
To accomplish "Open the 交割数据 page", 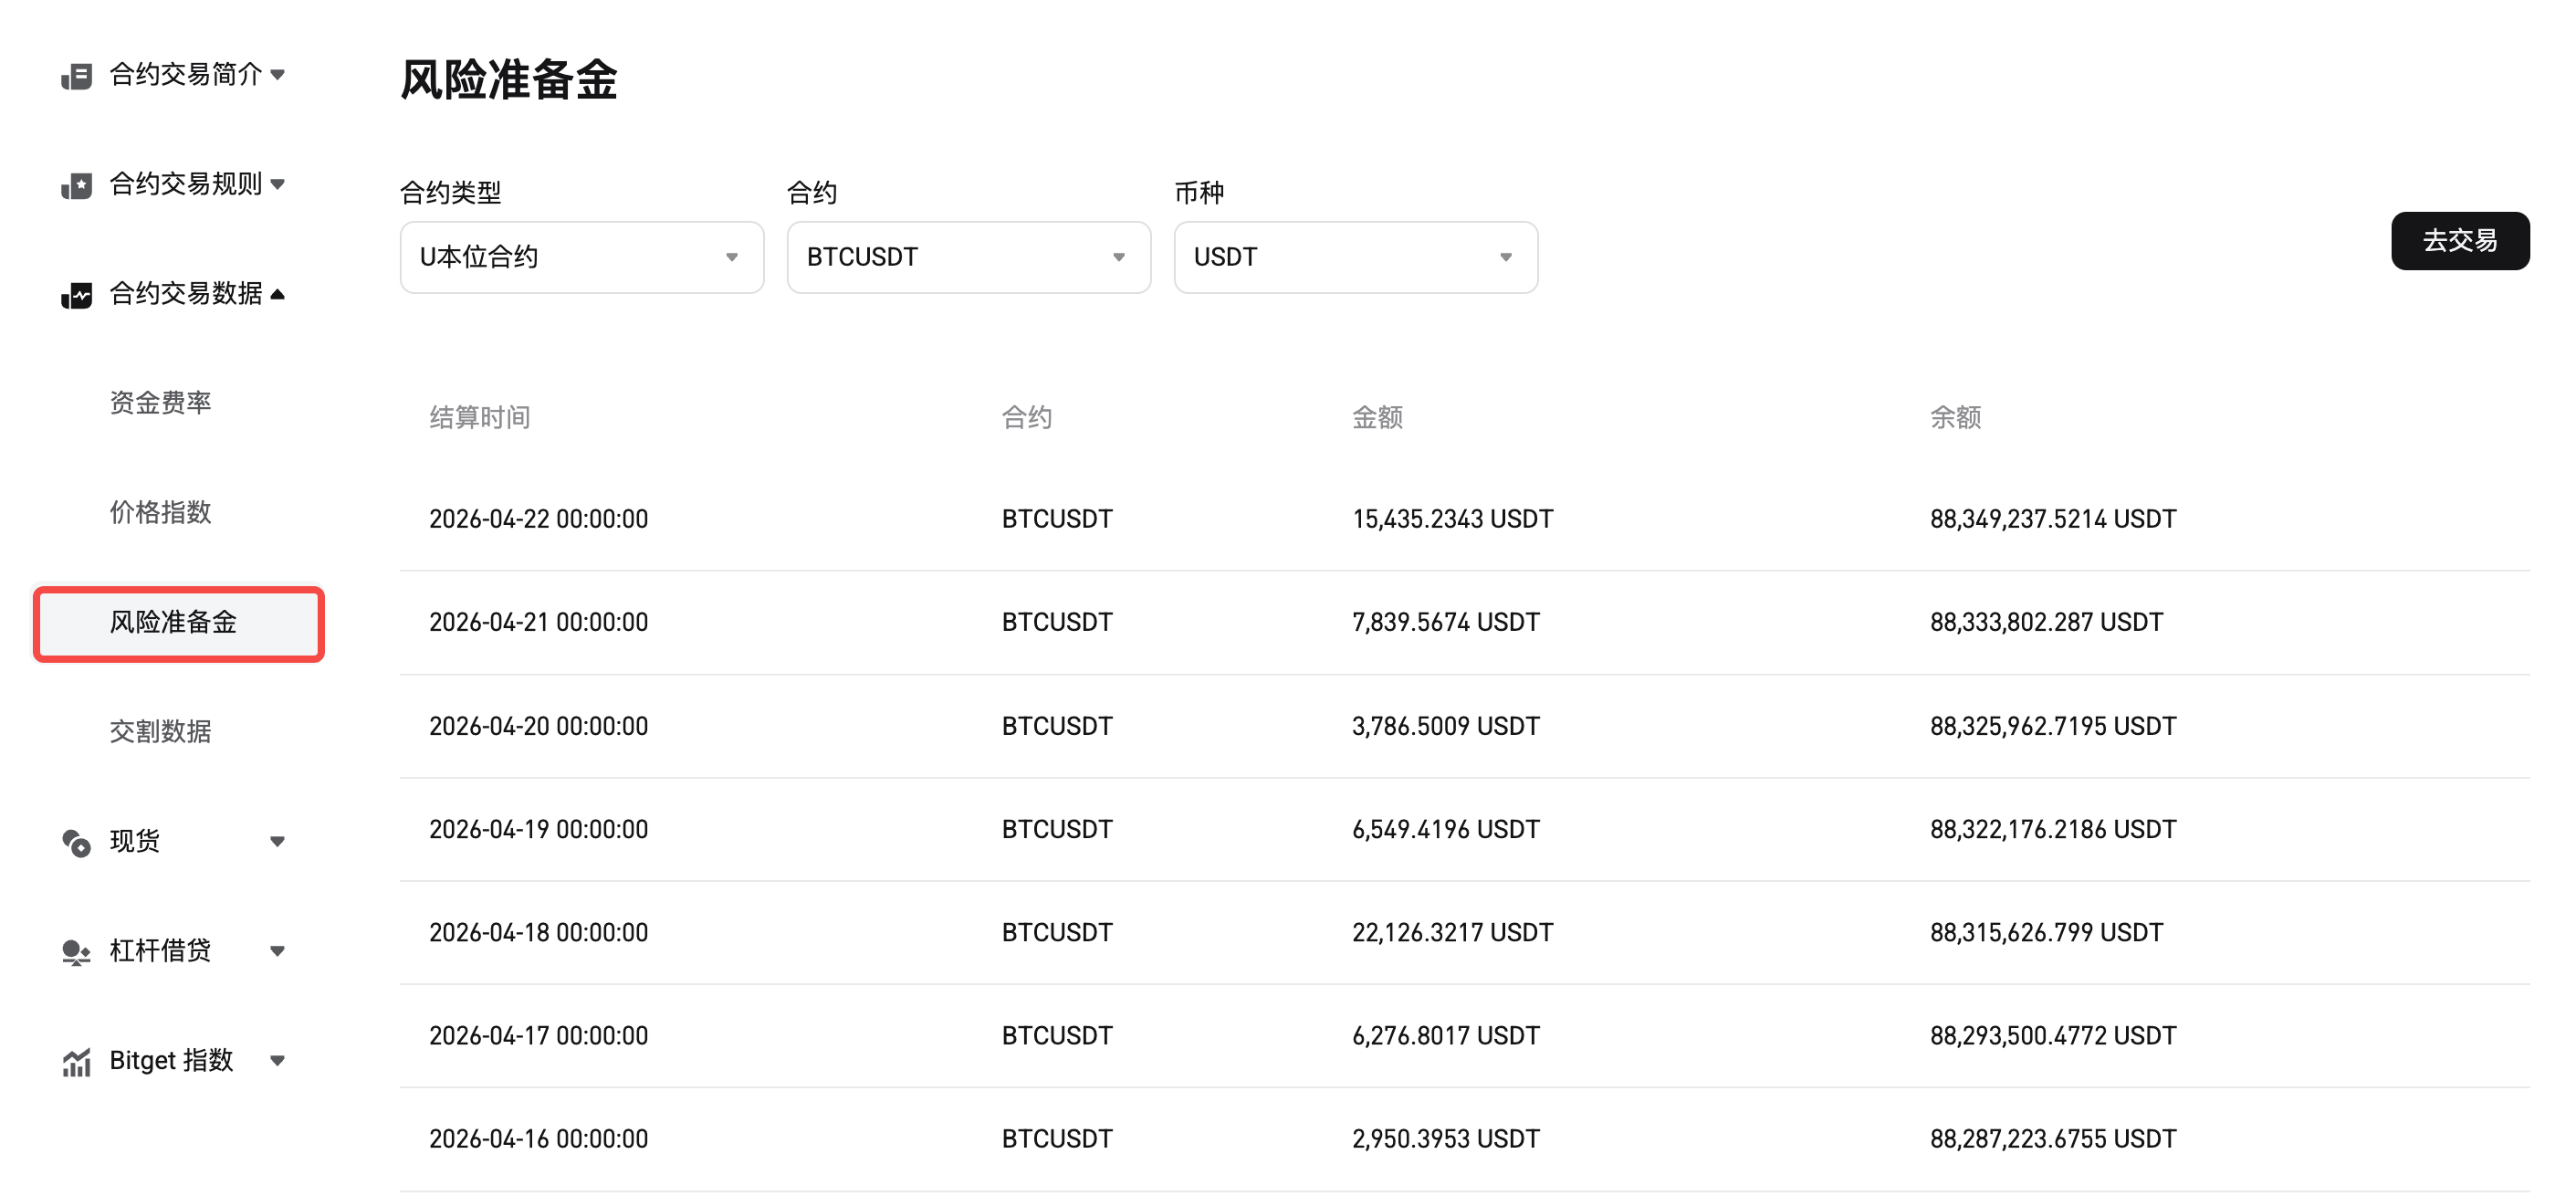I will 160,731.
